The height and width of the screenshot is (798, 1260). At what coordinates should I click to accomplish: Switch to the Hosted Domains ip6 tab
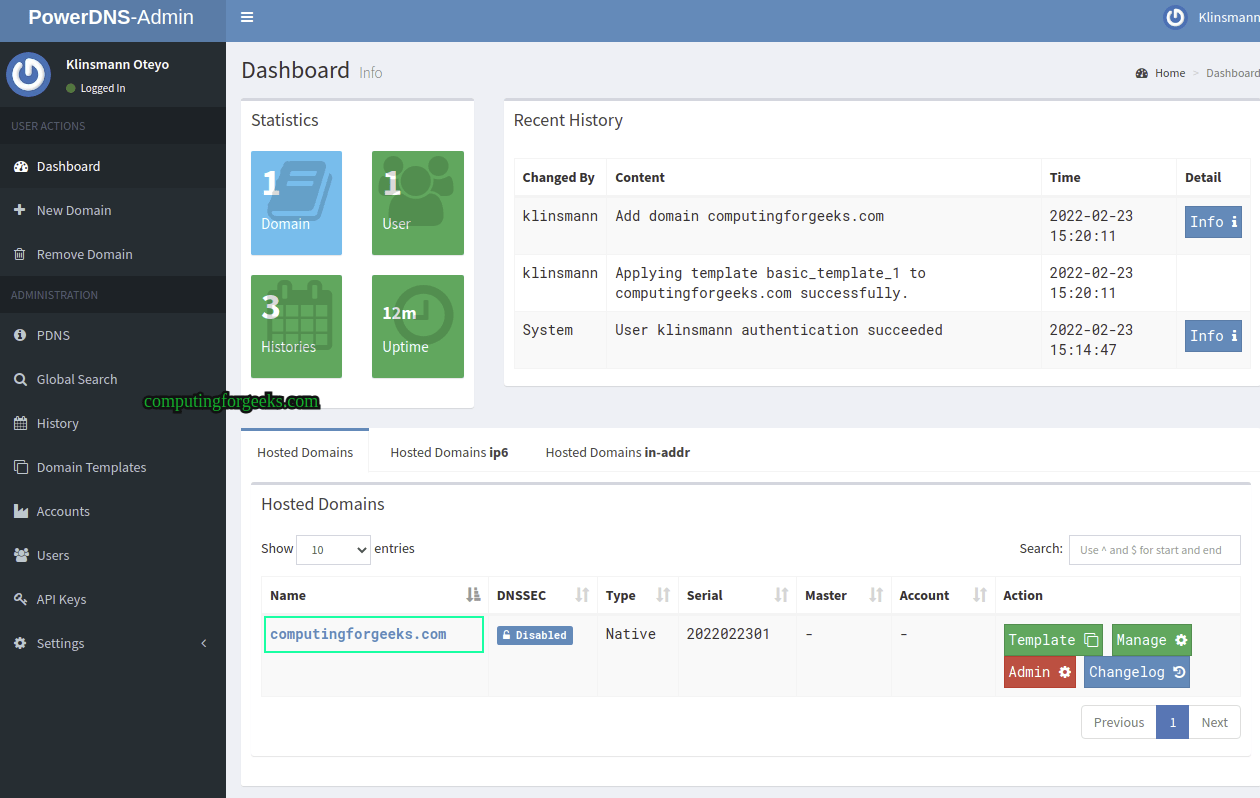click(x=449, y=452)
